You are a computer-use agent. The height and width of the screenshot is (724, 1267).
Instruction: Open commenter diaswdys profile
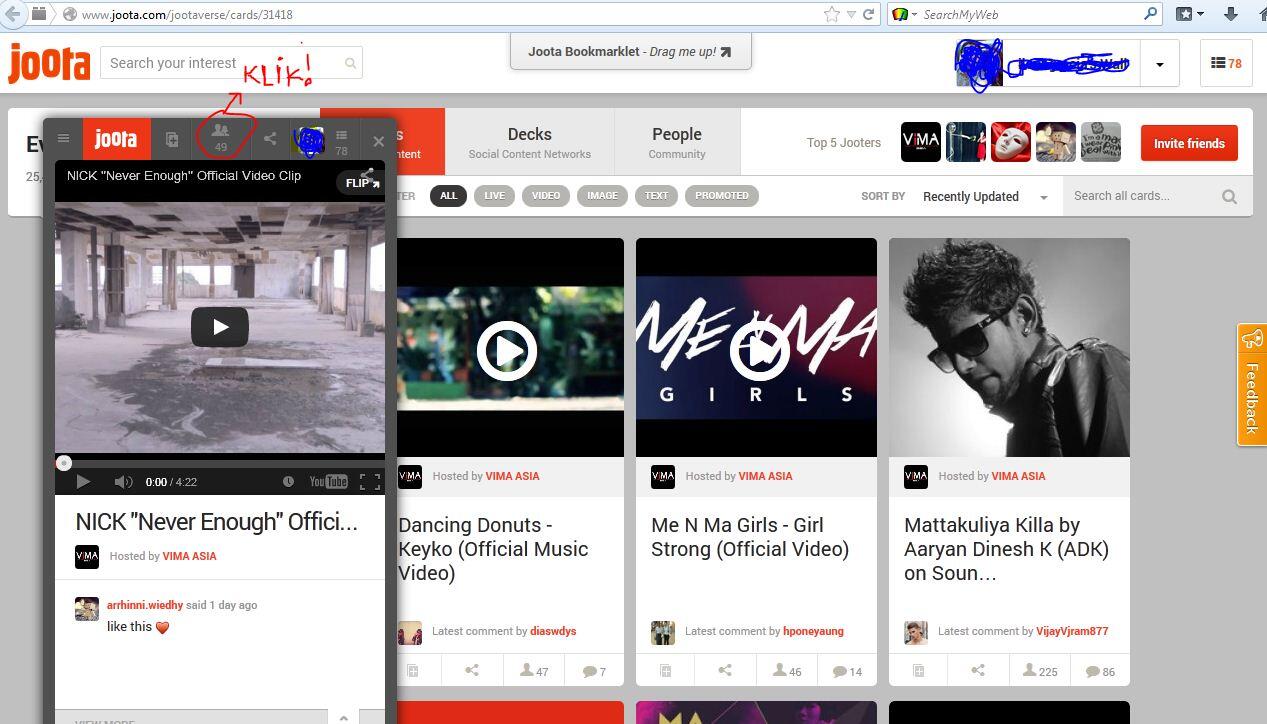coord(553,631)
